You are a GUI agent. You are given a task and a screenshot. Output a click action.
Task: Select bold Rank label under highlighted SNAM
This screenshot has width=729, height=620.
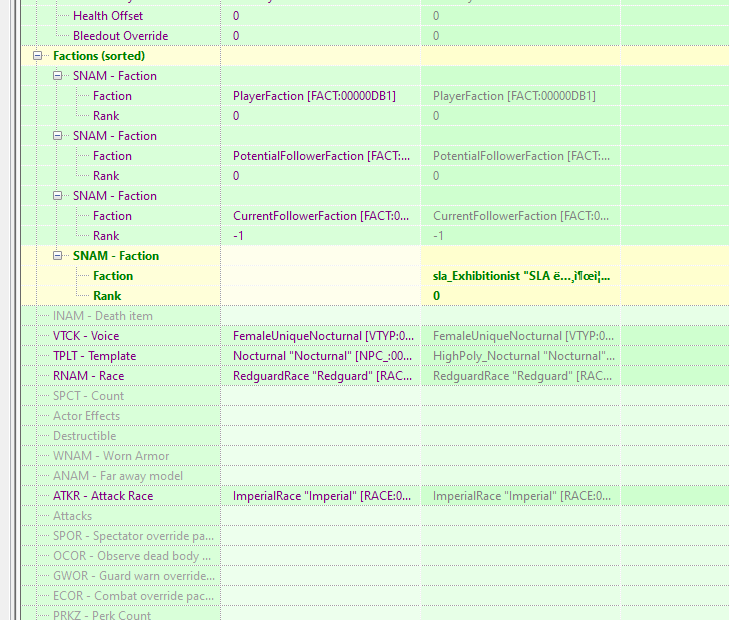[x=107, y=296]
